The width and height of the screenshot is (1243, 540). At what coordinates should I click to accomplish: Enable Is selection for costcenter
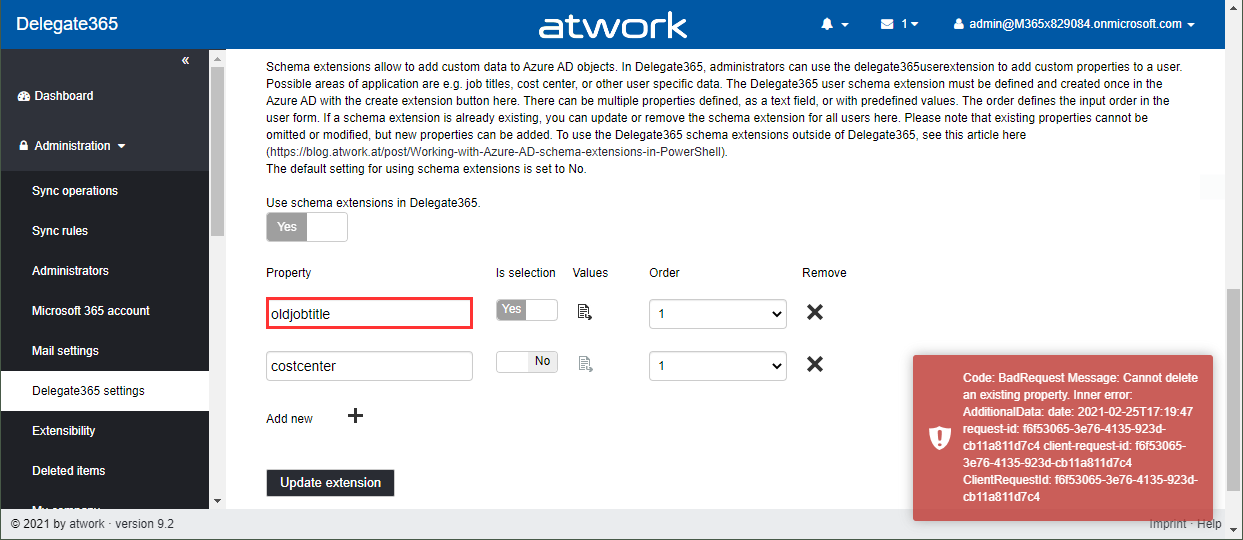526,362
